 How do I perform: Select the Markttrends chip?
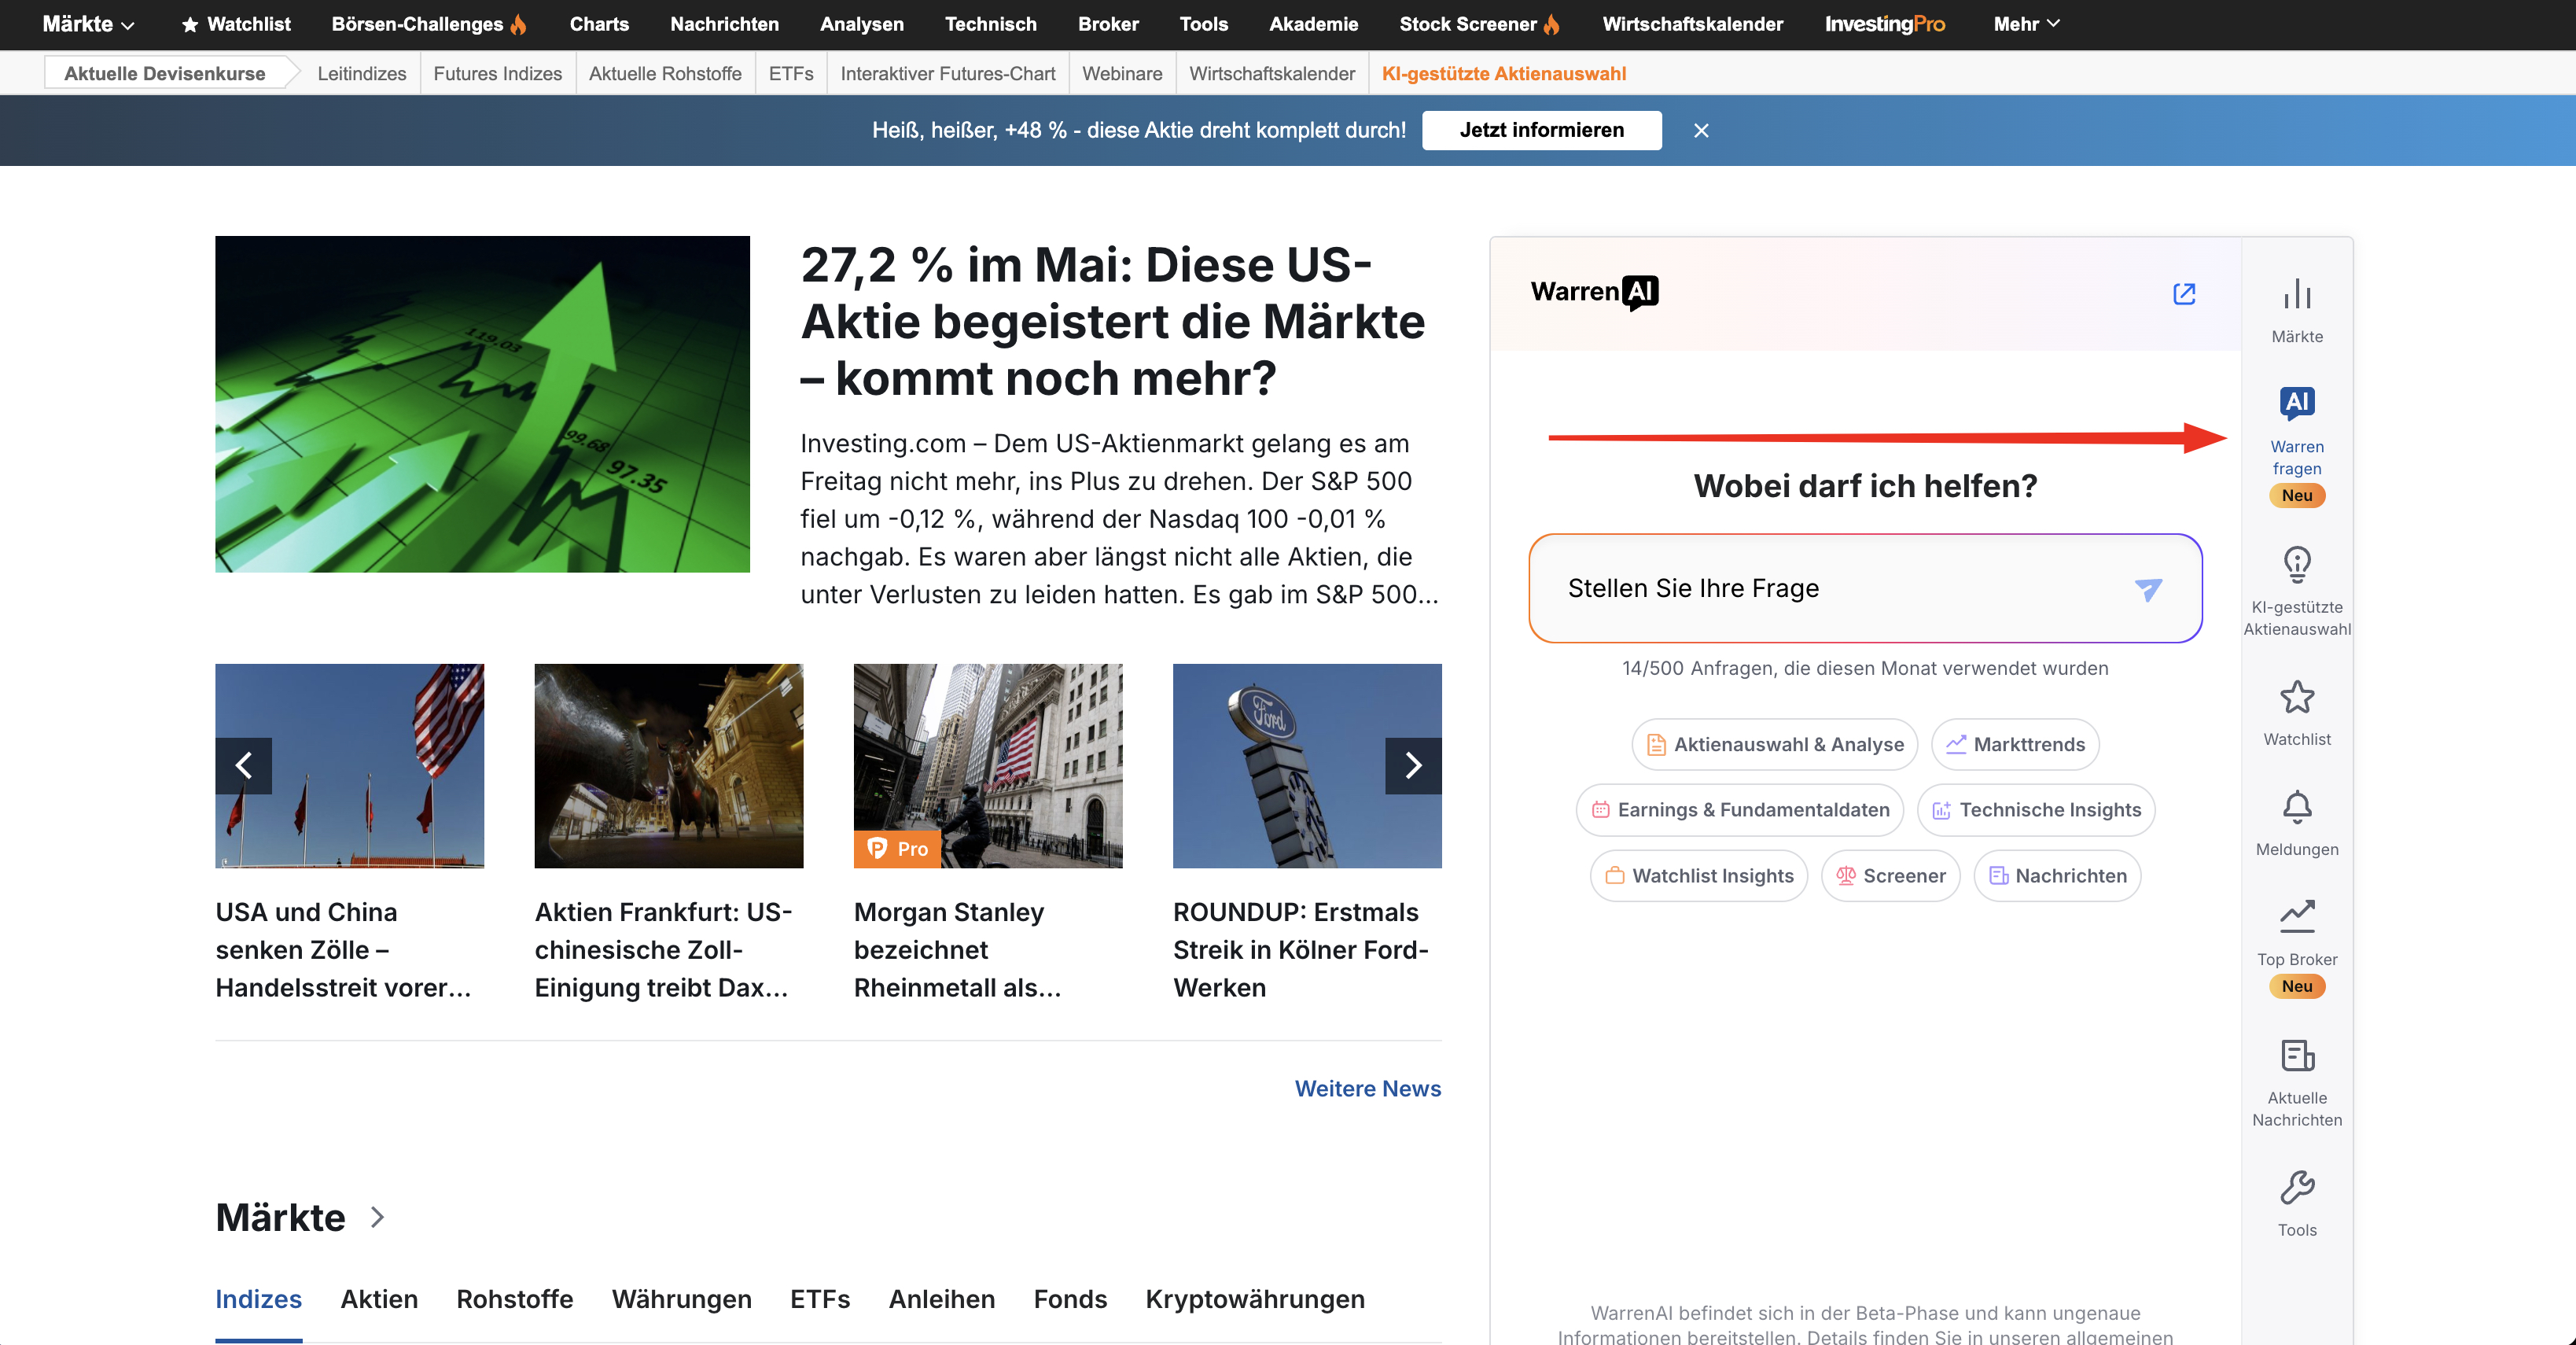pos(2014,744)
